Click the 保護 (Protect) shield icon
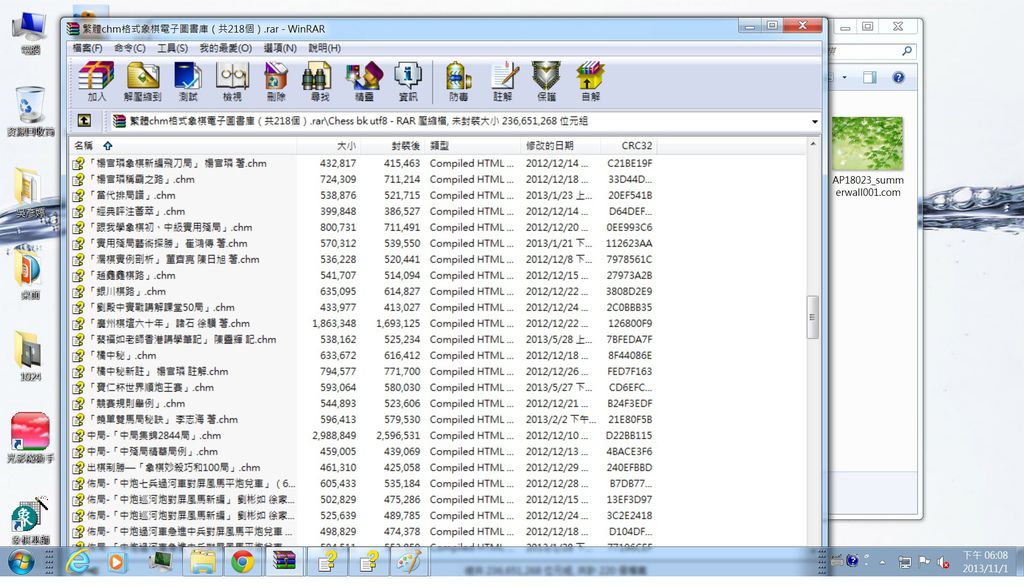The height and width of the screenshot is (586, 1024). pyautogui.click(x=546, y=81)
